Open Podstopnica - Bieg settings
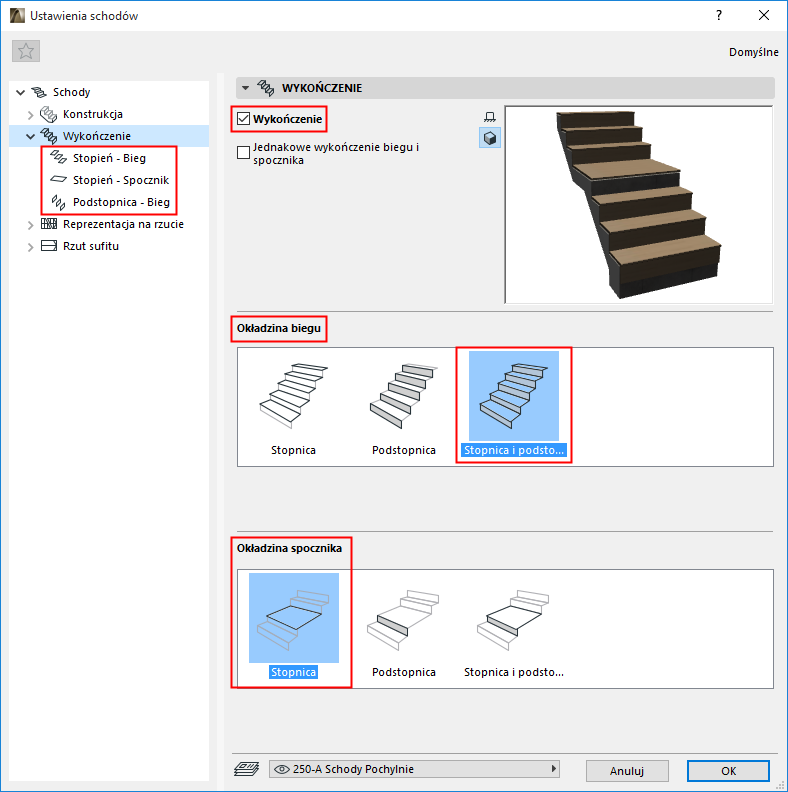The height and width of the screenshot is (792, 788). pyautogui.click(x=121, y=202)
